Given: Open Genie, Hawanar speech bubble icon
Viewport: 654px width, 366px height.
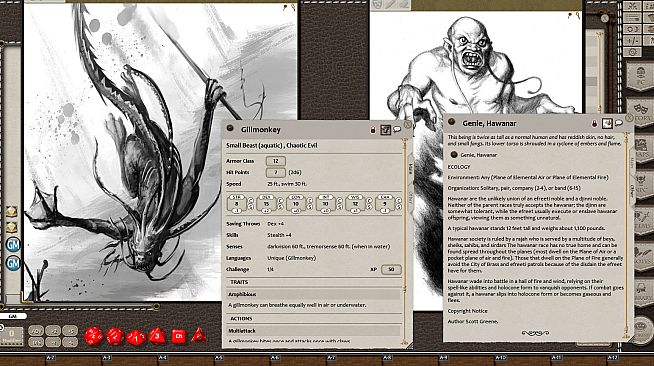Looking at the screenshot, I should [x=619, y=123].
